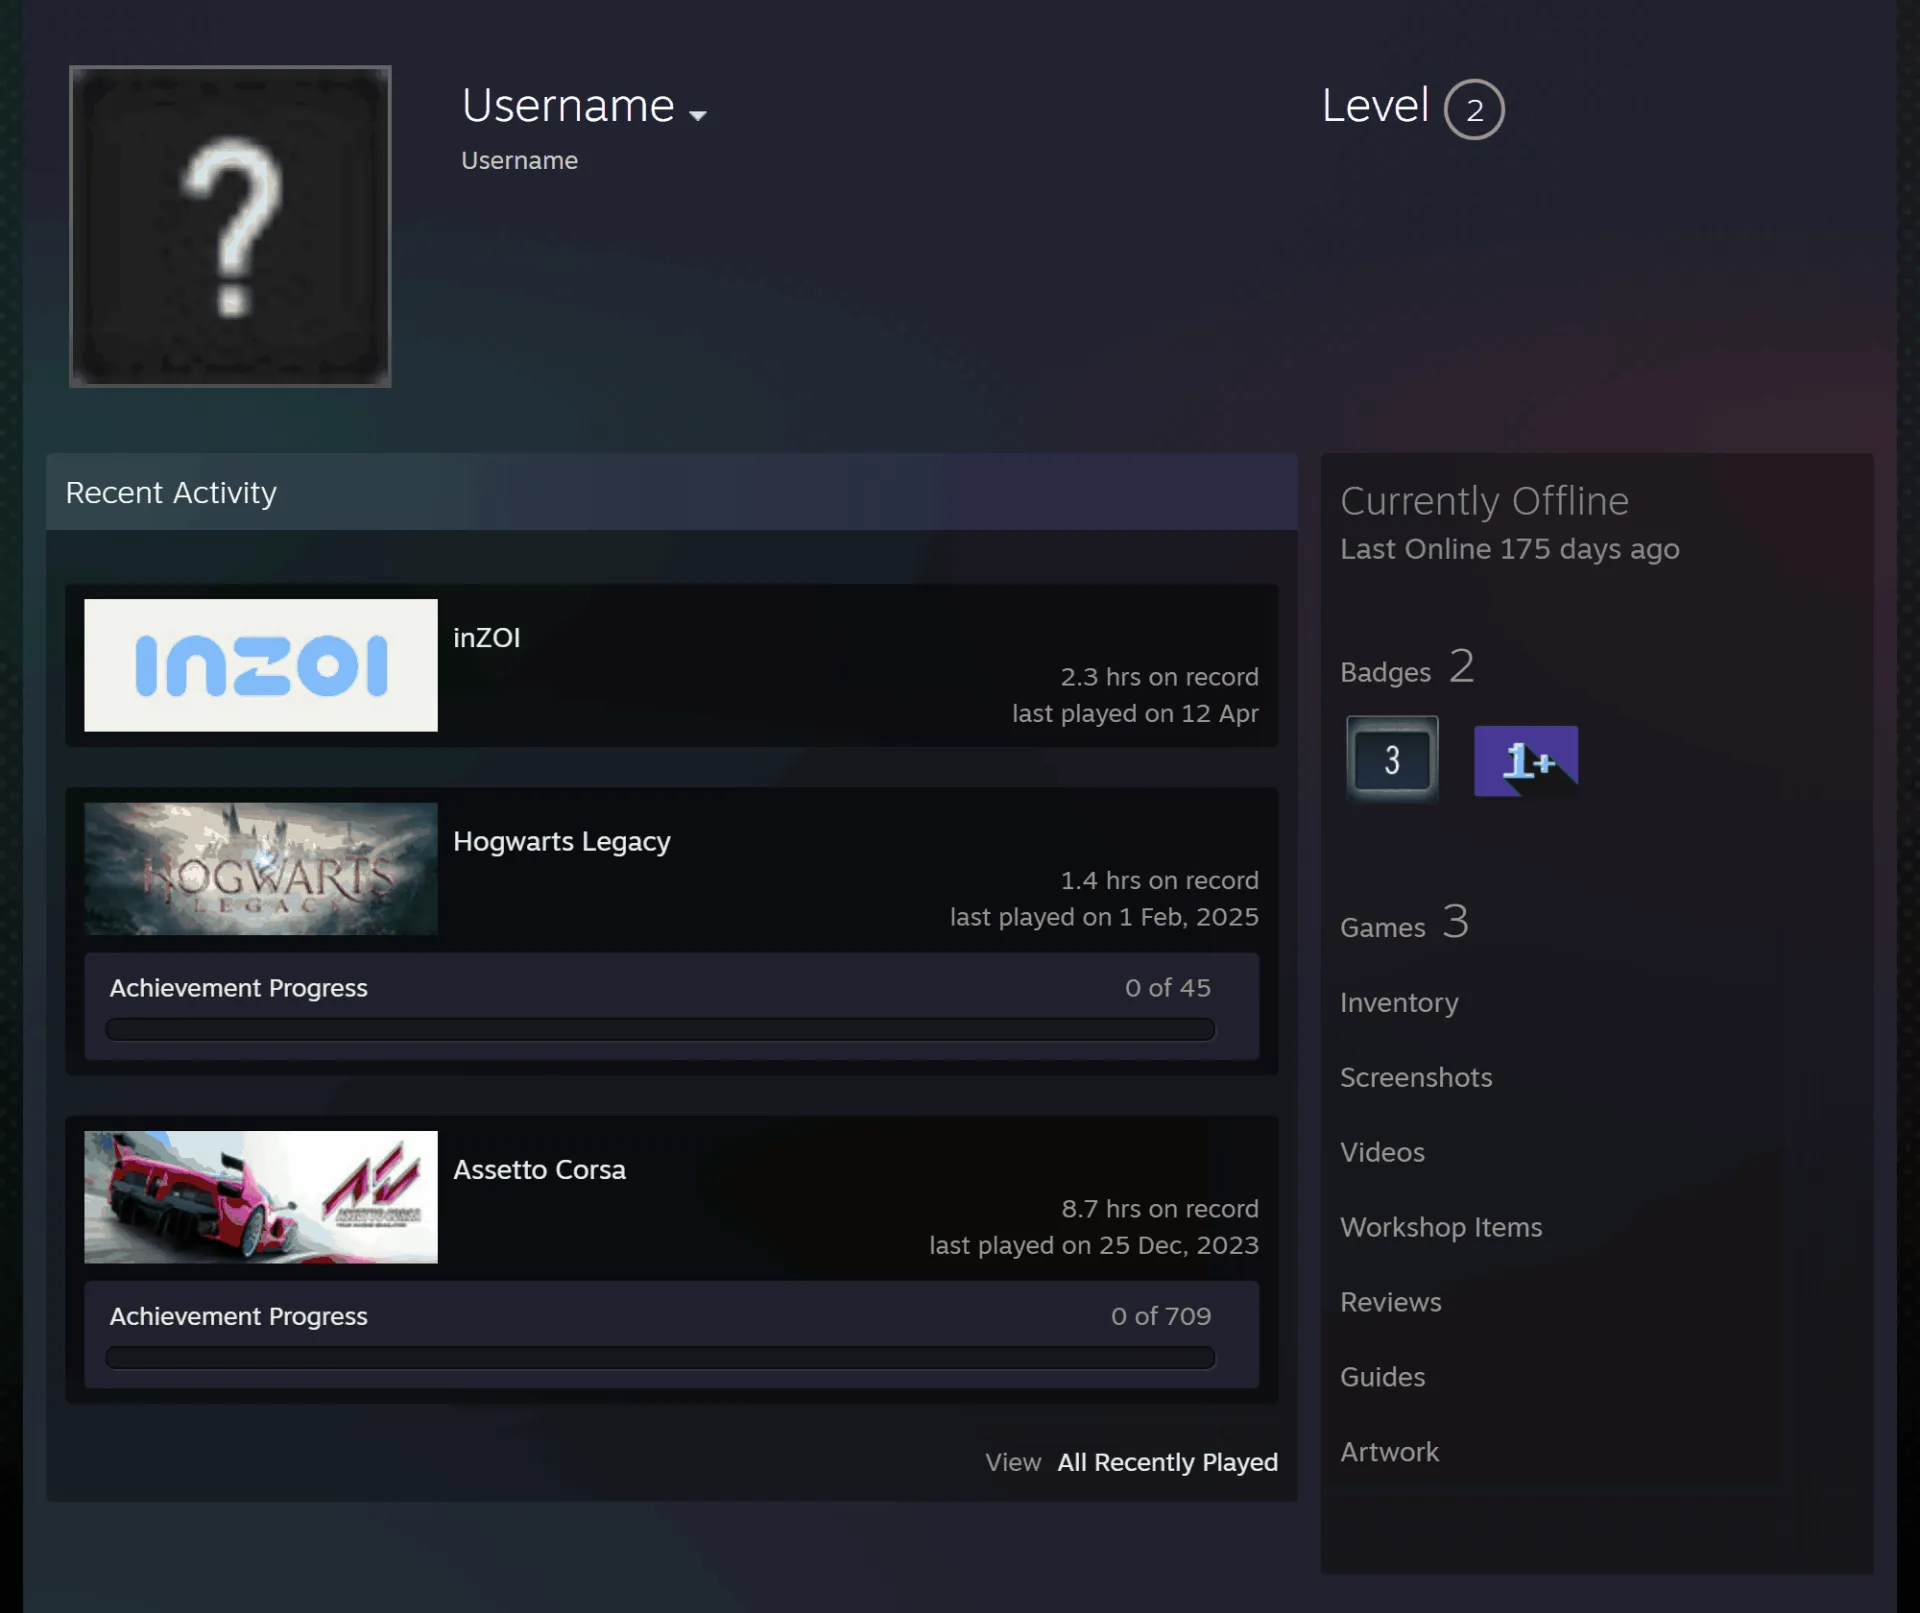1920x1613 pixels.
Task: View All Recently Played games
Action: (1168, 1462)
